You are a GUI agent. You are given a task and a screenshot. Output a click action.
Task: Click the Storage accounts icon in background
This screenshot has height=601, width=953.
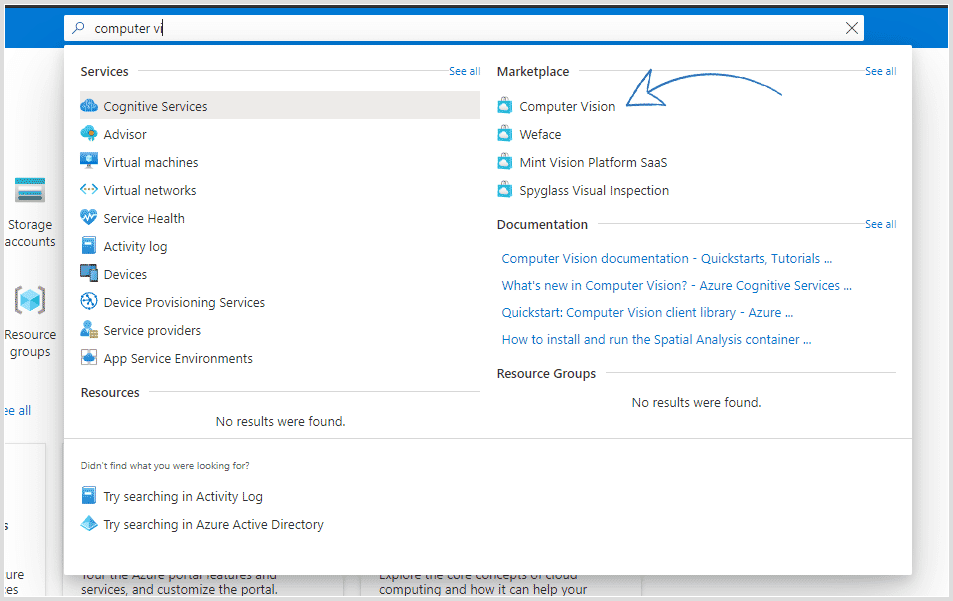click(30, 190)
